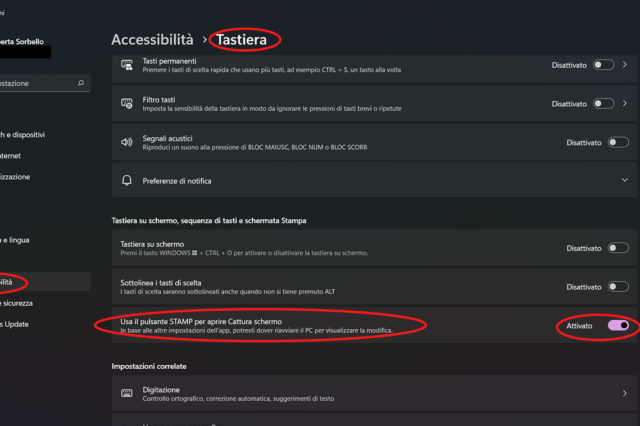Click the Filtro tasti icon
The image size is (640, 426).
(127, 103)
